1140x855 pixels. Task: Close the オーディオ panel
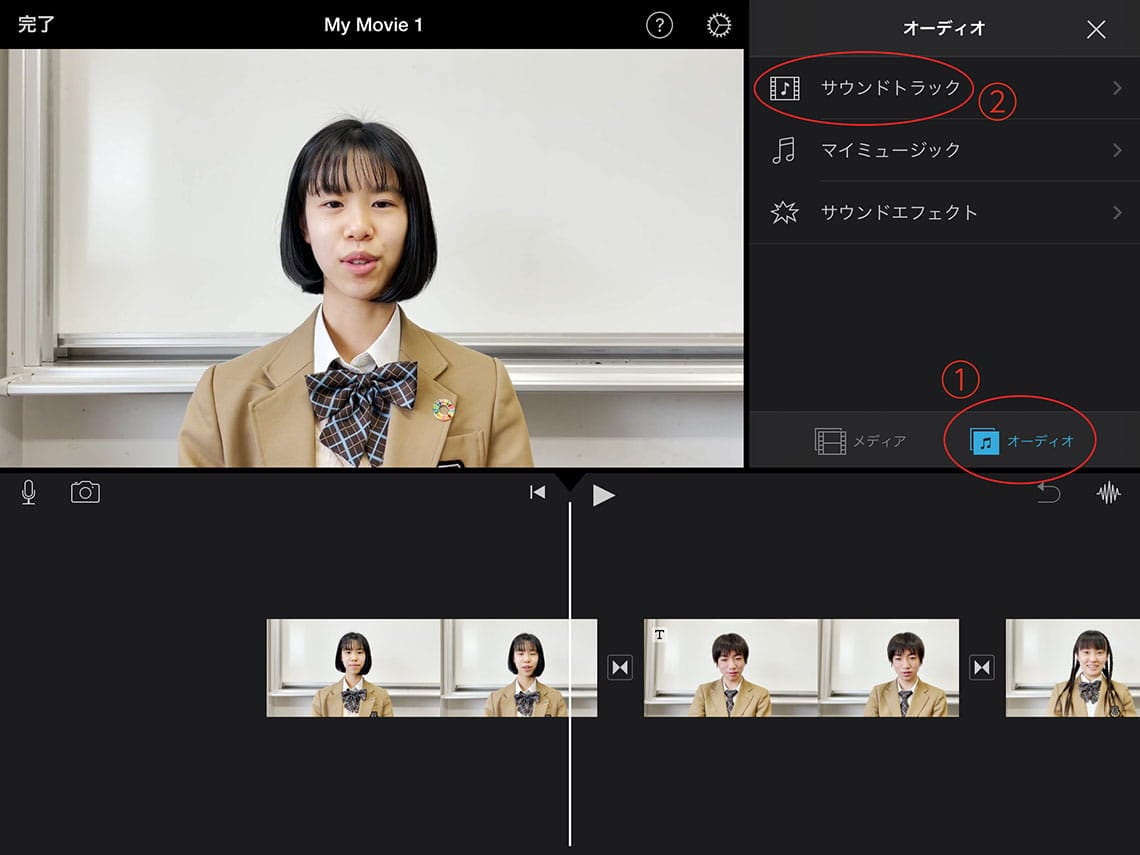point(1096,29)
